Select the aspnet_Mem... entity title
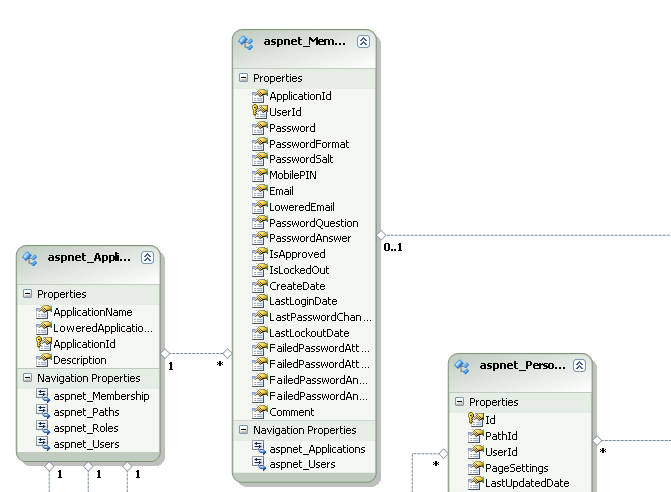This screenshot has width=671, height=492. pyautogui.click(x=305, y=41)
